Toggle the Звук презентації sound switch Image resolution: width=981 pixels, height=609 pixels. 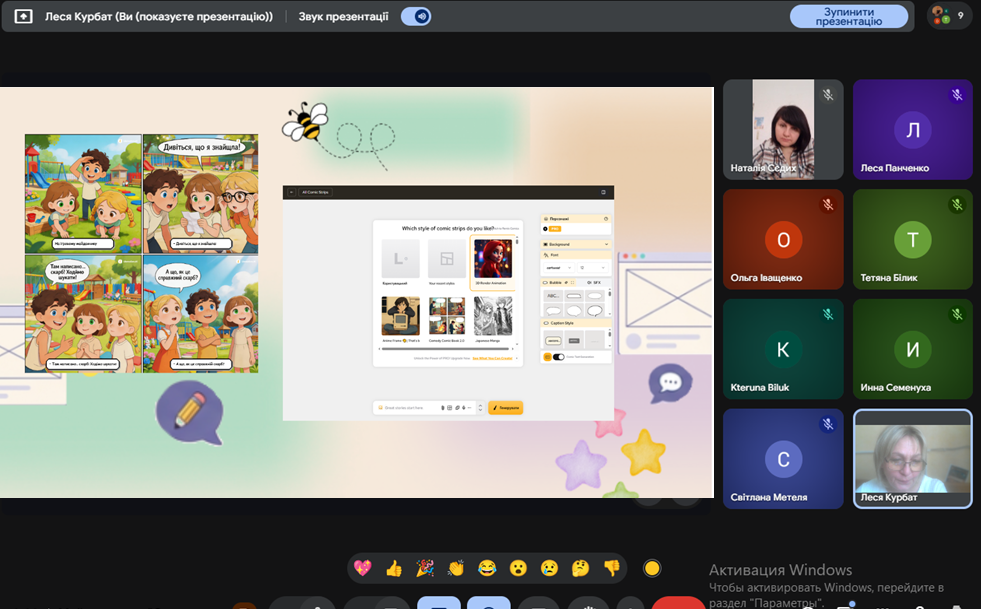click(x=415, y=16)
